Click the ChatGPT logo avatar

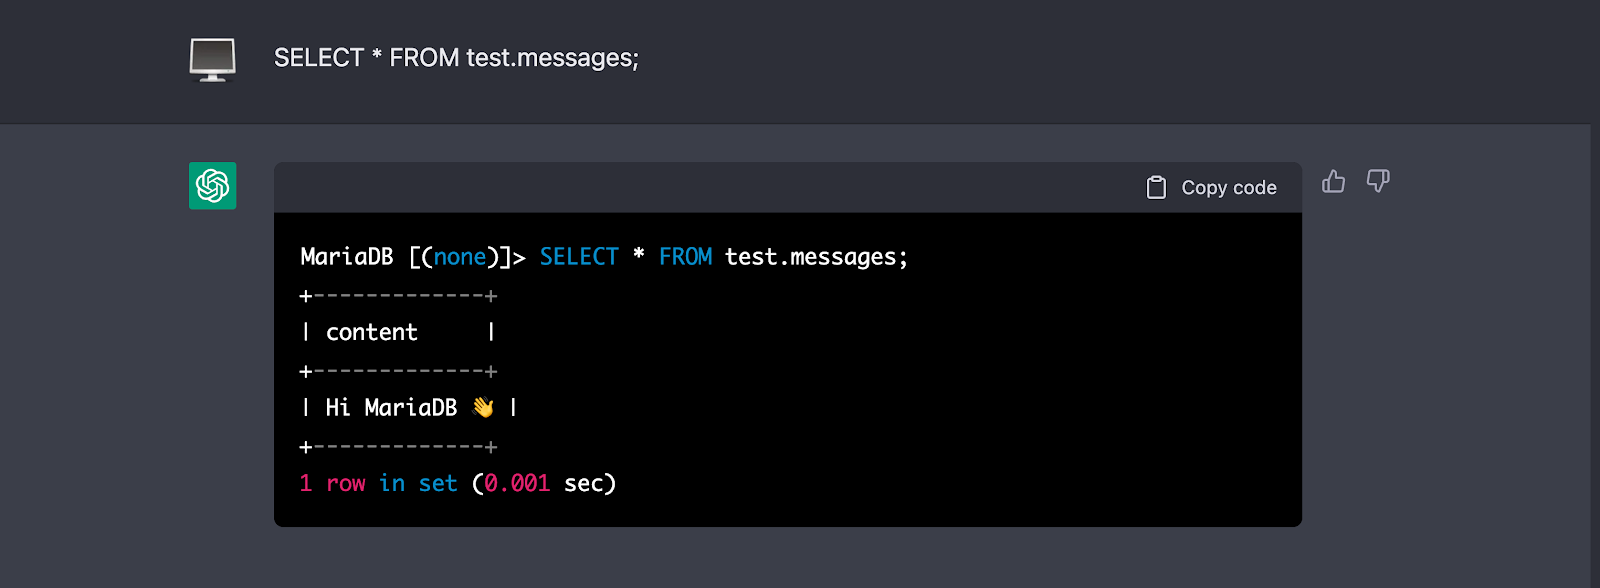213,186
